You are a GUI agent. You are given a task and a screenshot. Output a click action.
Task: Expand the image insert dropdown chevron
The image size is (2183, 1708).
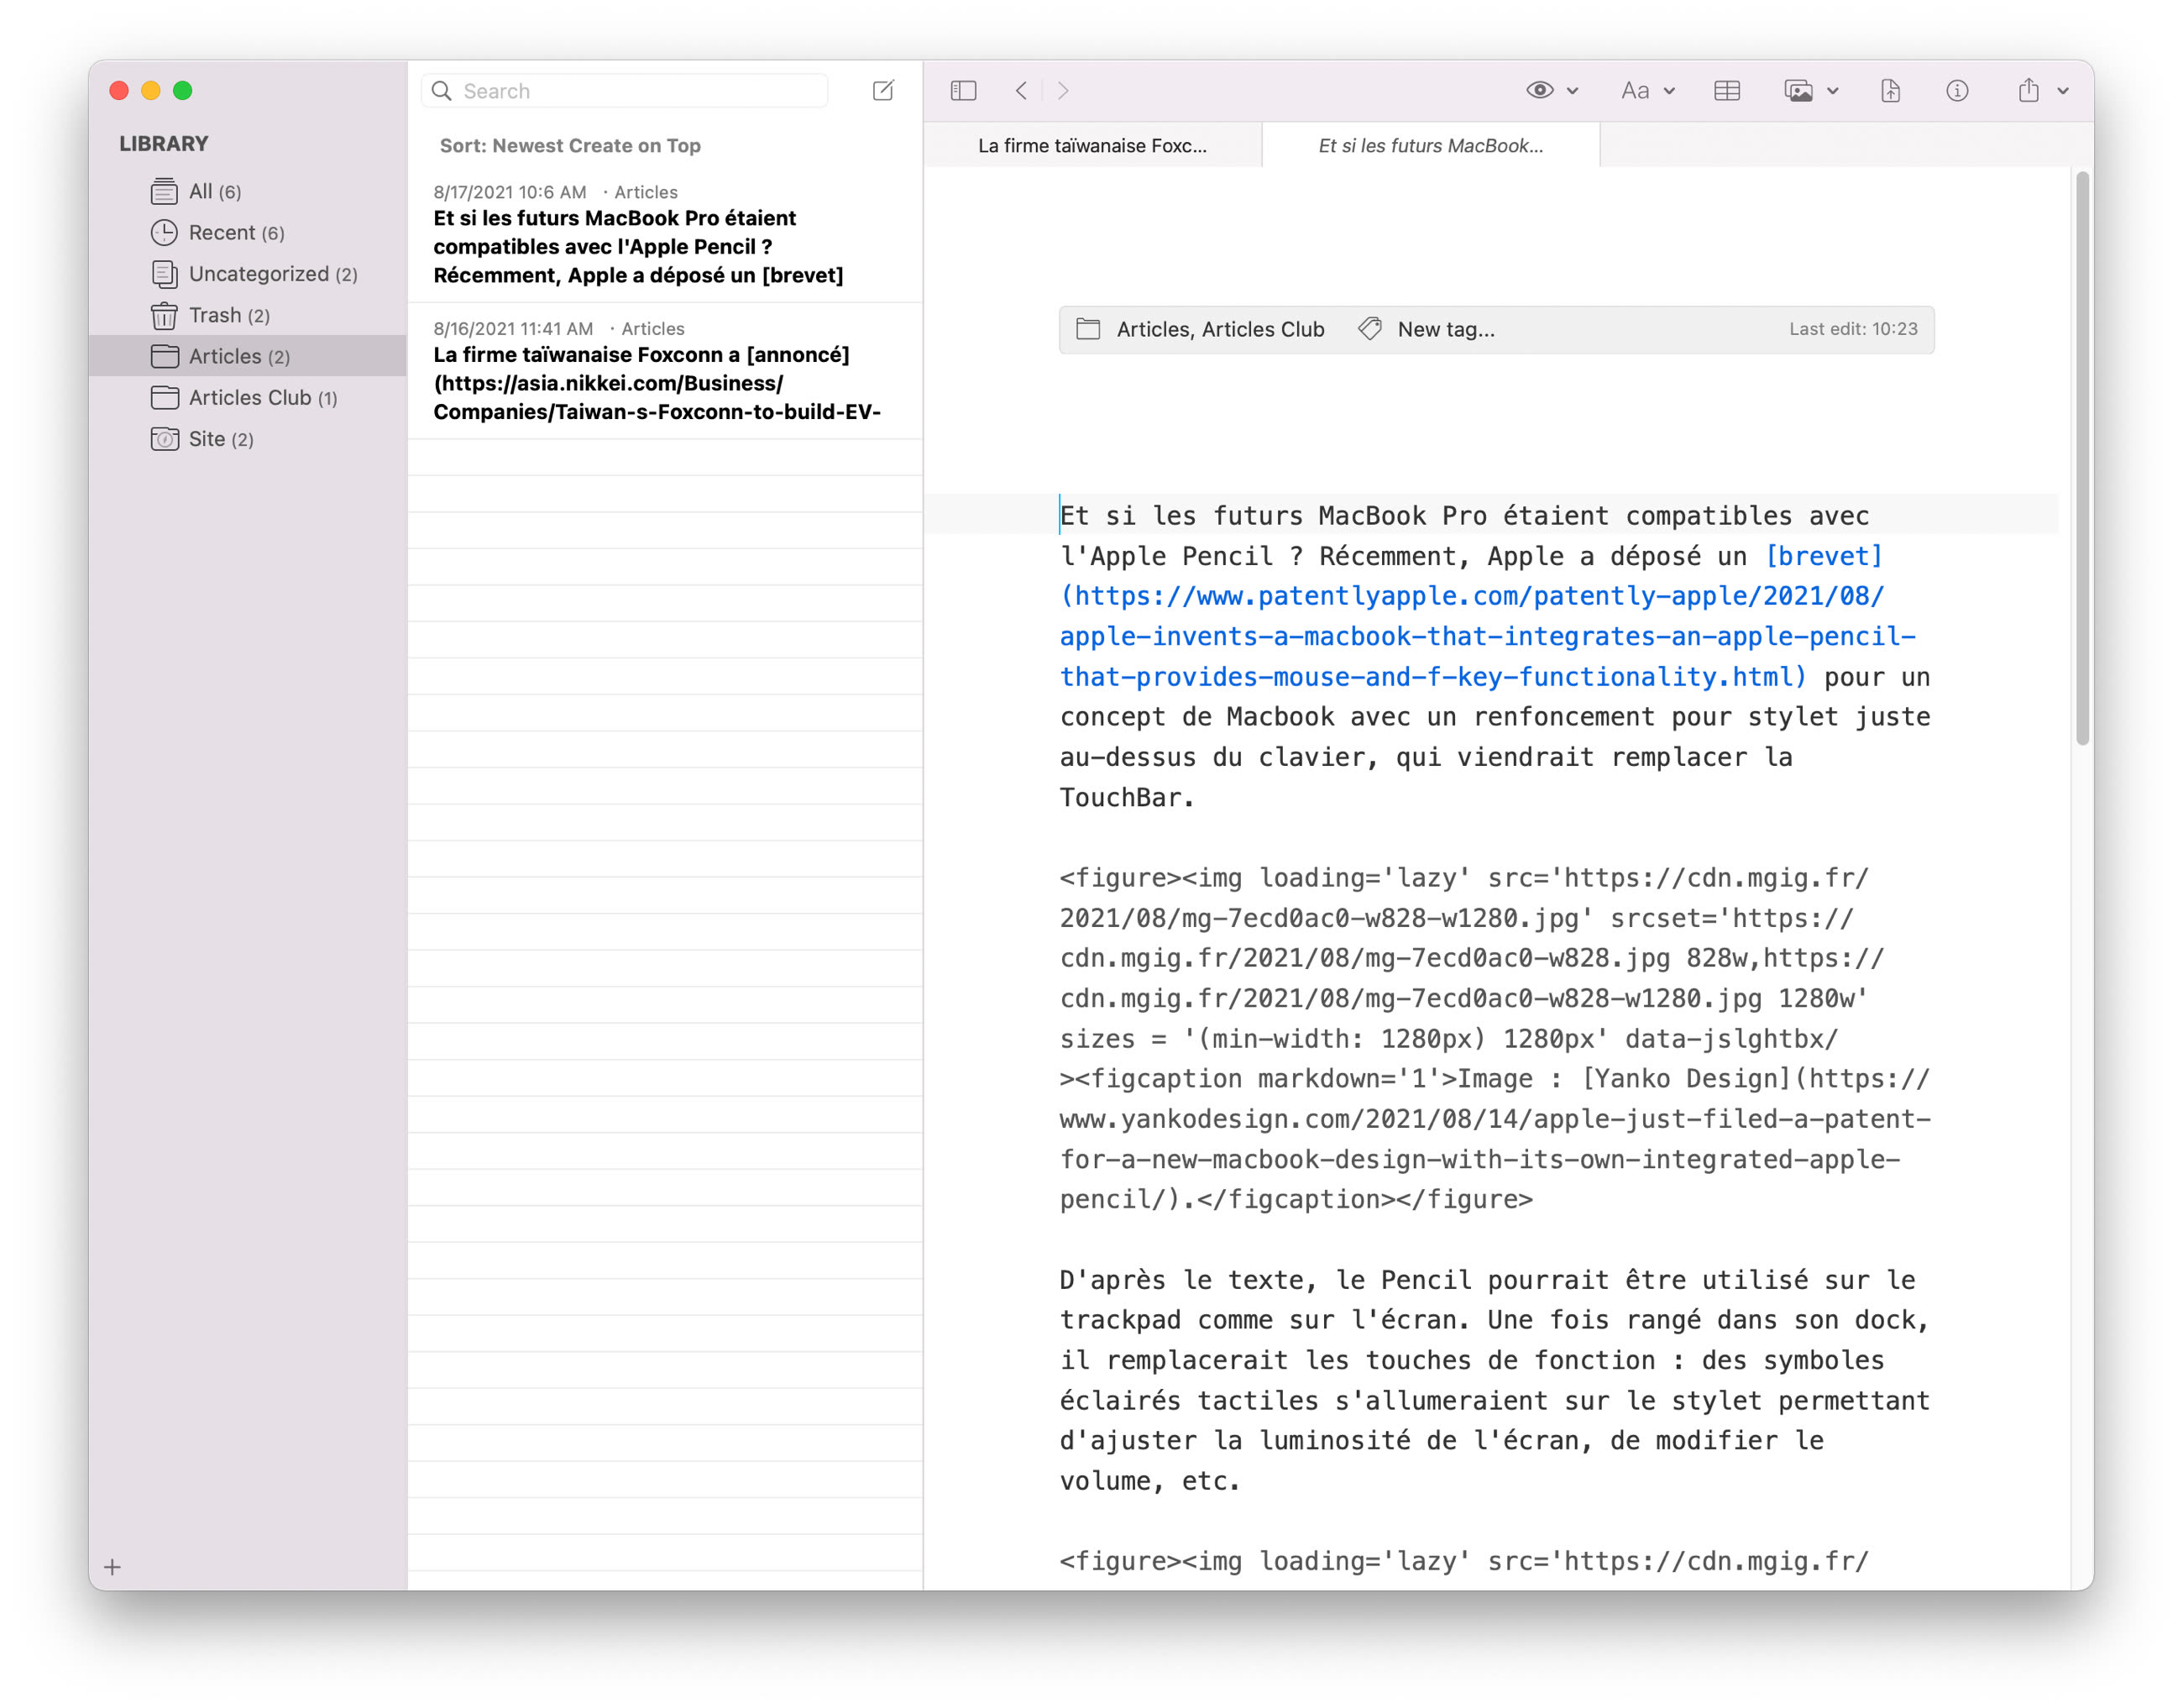pyautogui.click(x=1832, y=91)
